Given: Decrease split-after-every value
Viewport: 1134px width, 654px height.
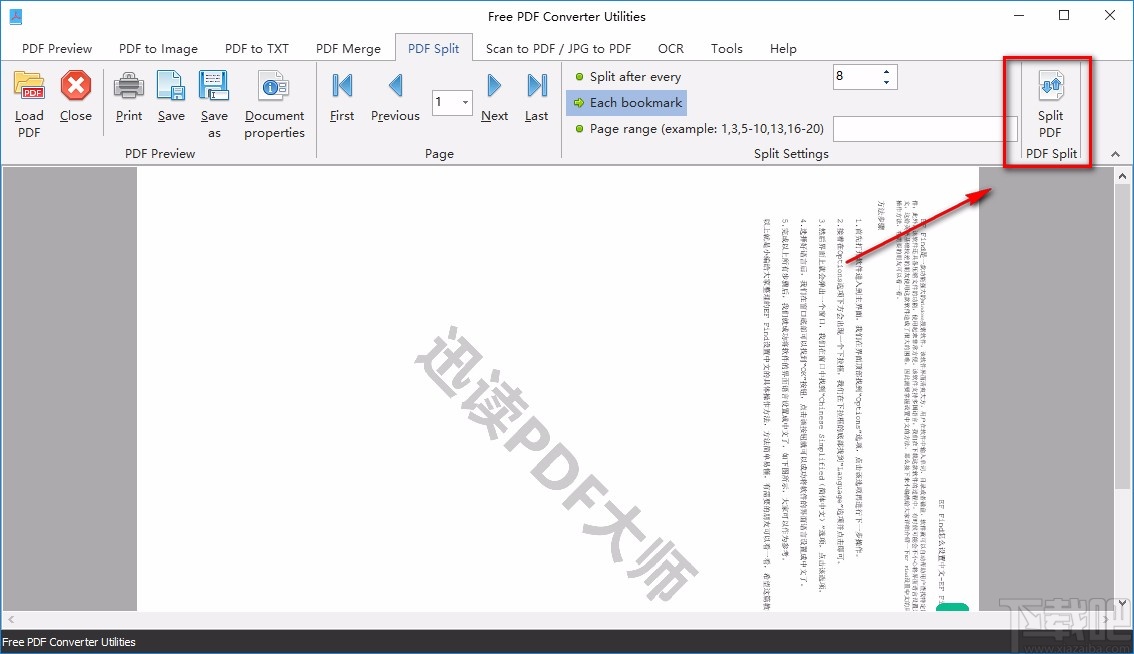Looking at the screenshot, I should click(x=887, y=82).
